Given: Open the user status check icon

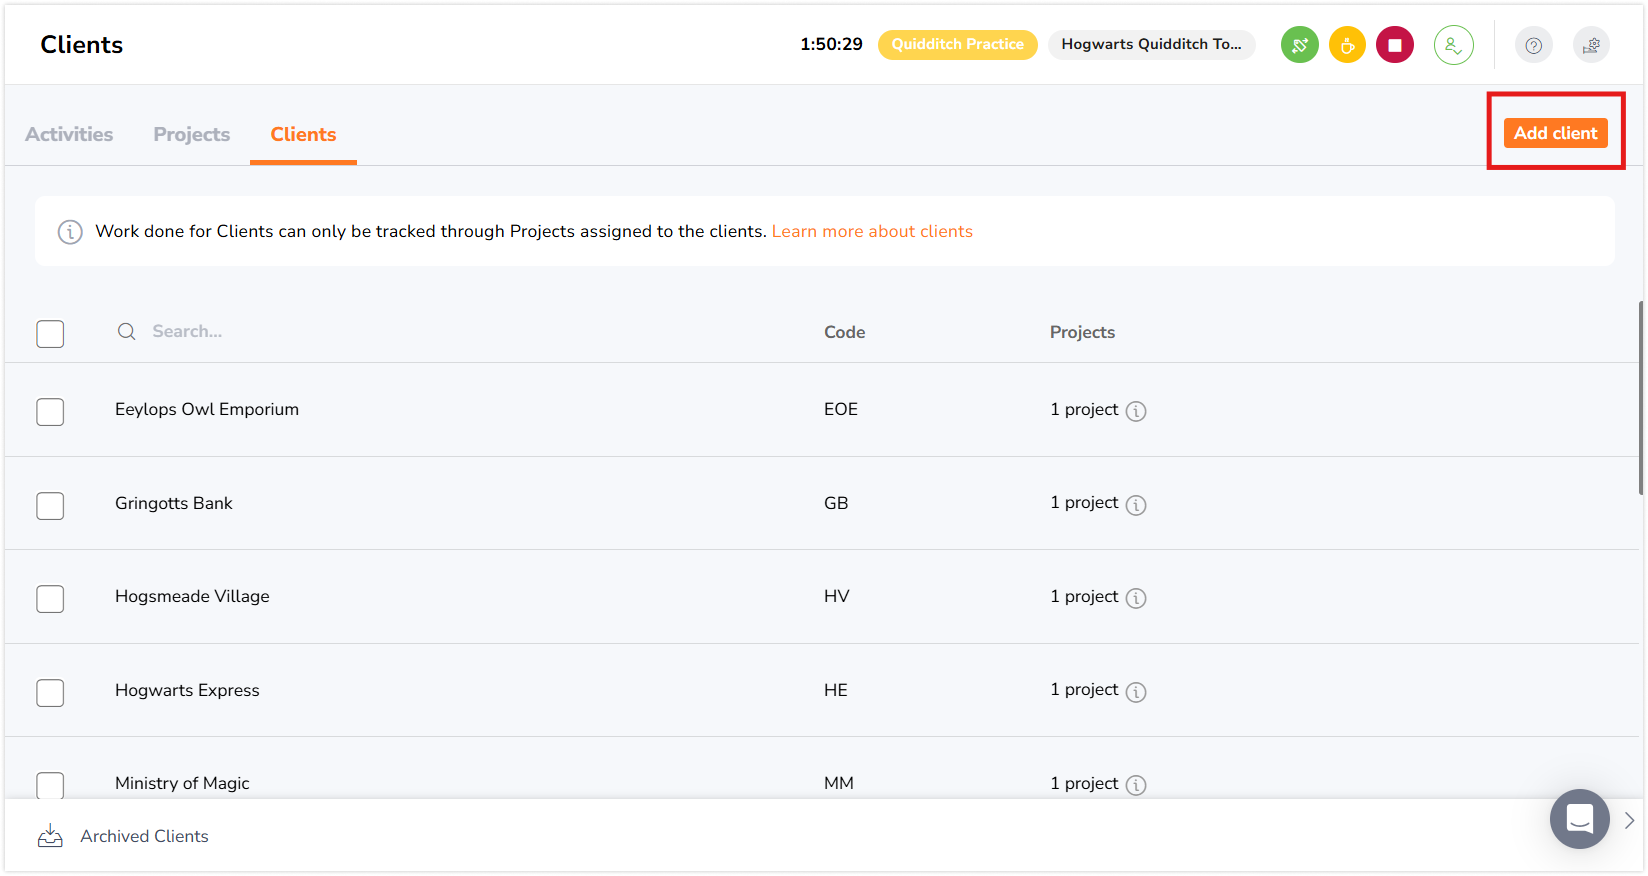Looking at the screenshot, I should click(1453, 45).
